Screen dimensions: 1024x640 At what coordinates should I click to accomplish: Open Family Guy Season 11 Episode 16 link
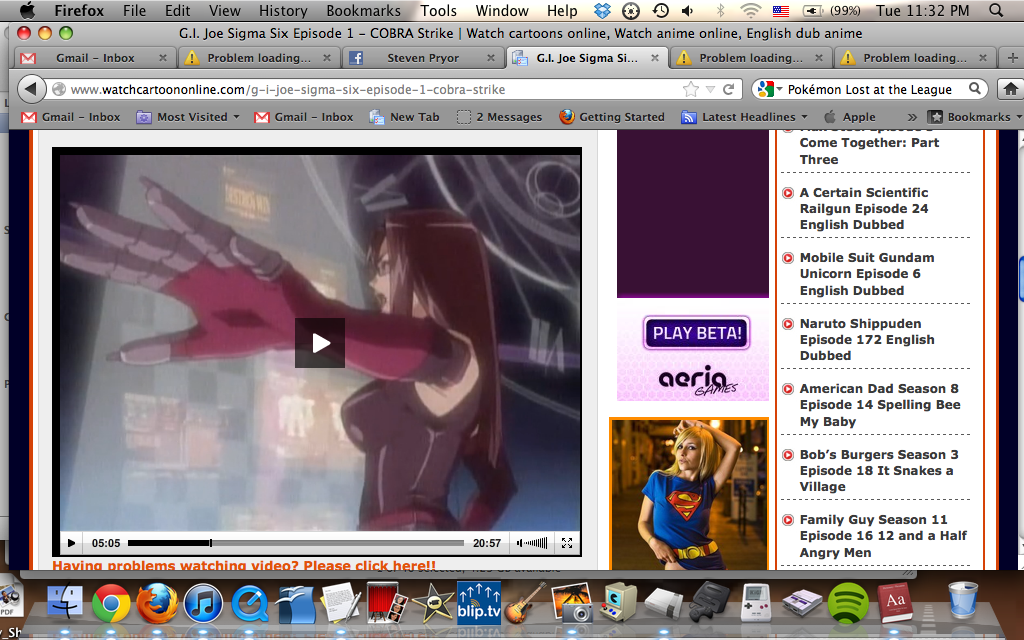click(x=883, y=536)
